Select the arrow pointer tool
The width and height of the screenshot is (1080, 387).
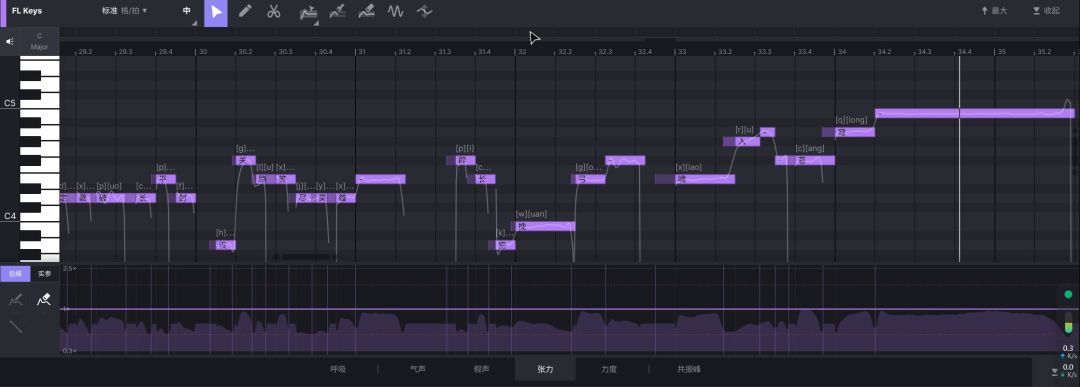pos(216,12)
